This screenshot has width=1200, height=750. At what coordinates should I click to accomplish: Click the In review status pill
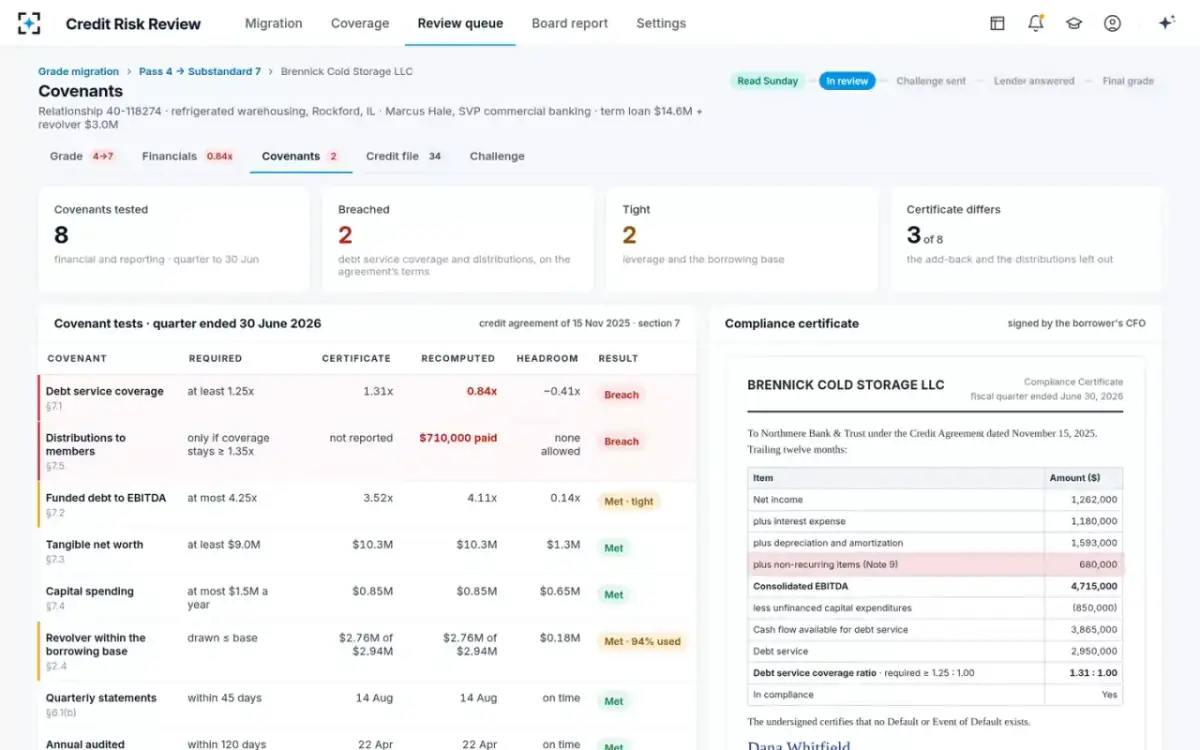(847, 81)
